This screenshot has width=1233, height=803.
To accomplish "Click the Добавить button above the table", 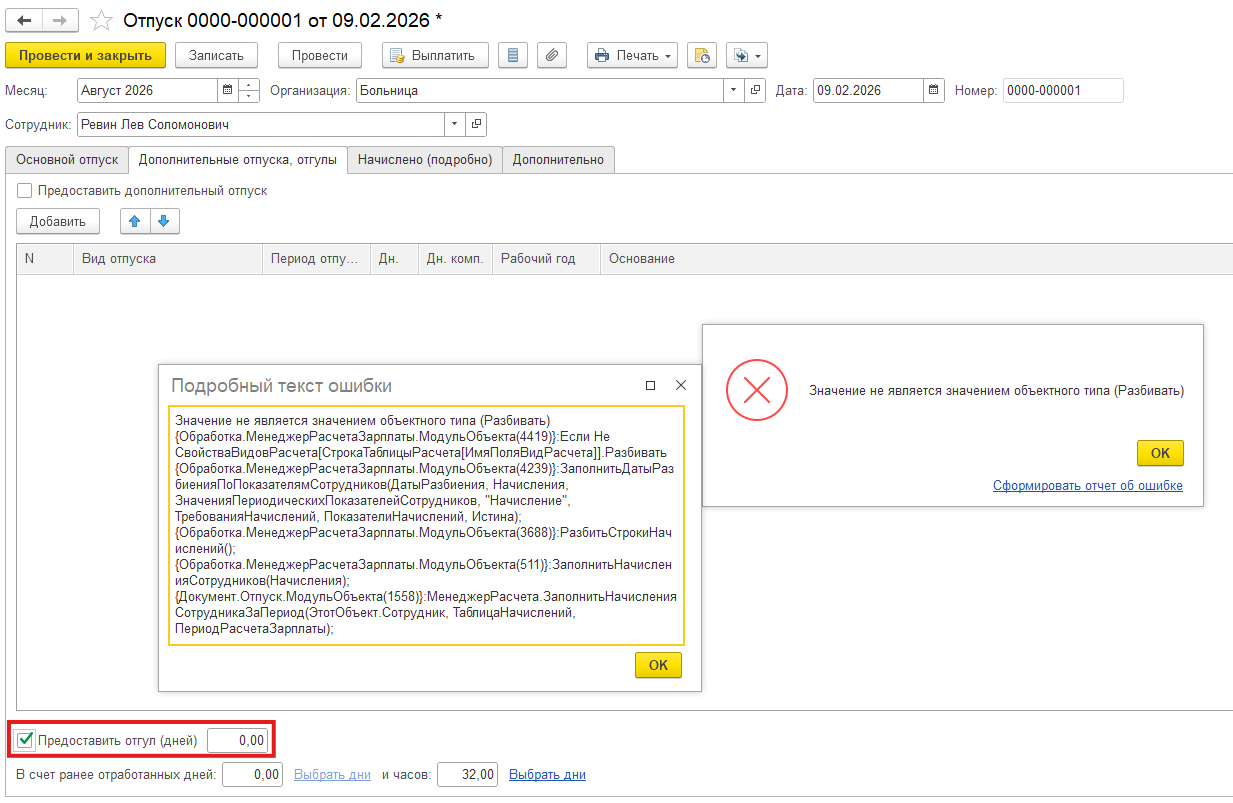I will (x=58, y=221).
